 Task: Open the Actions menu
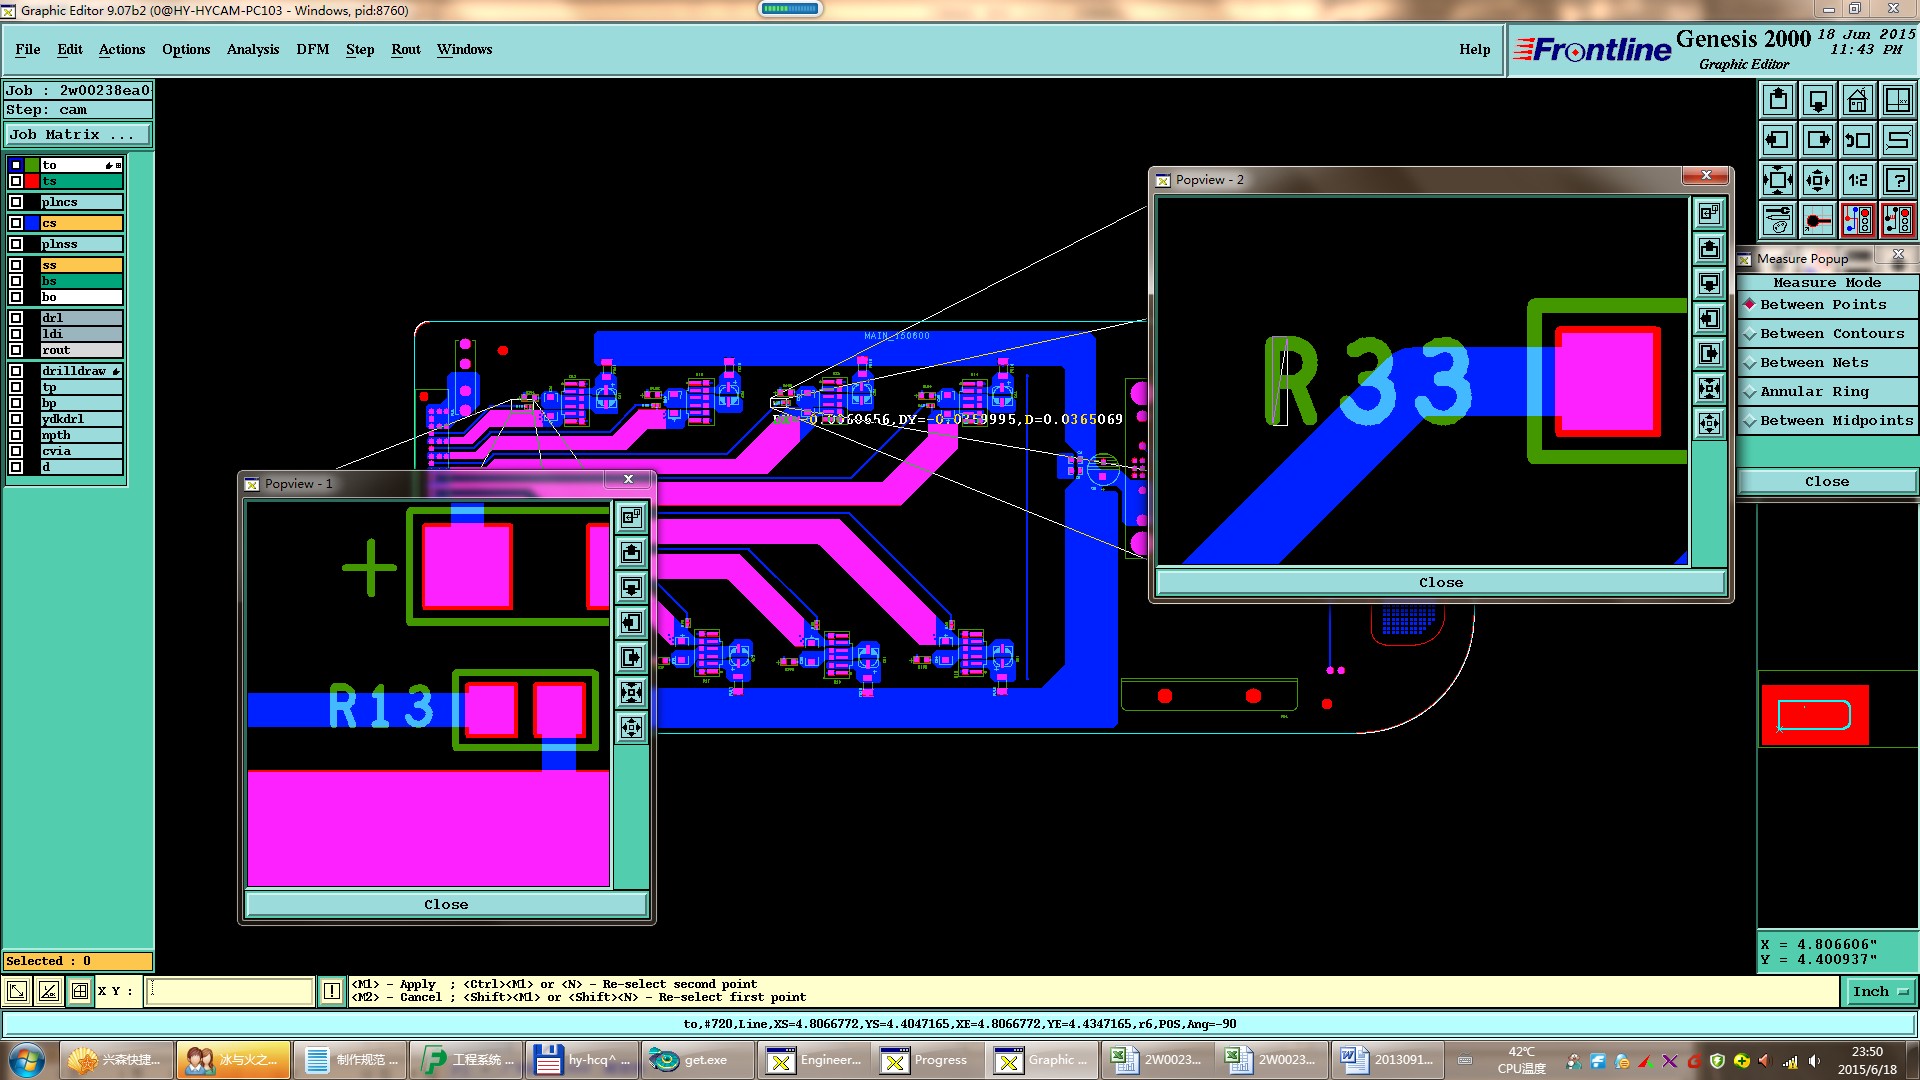coord(122,49)
